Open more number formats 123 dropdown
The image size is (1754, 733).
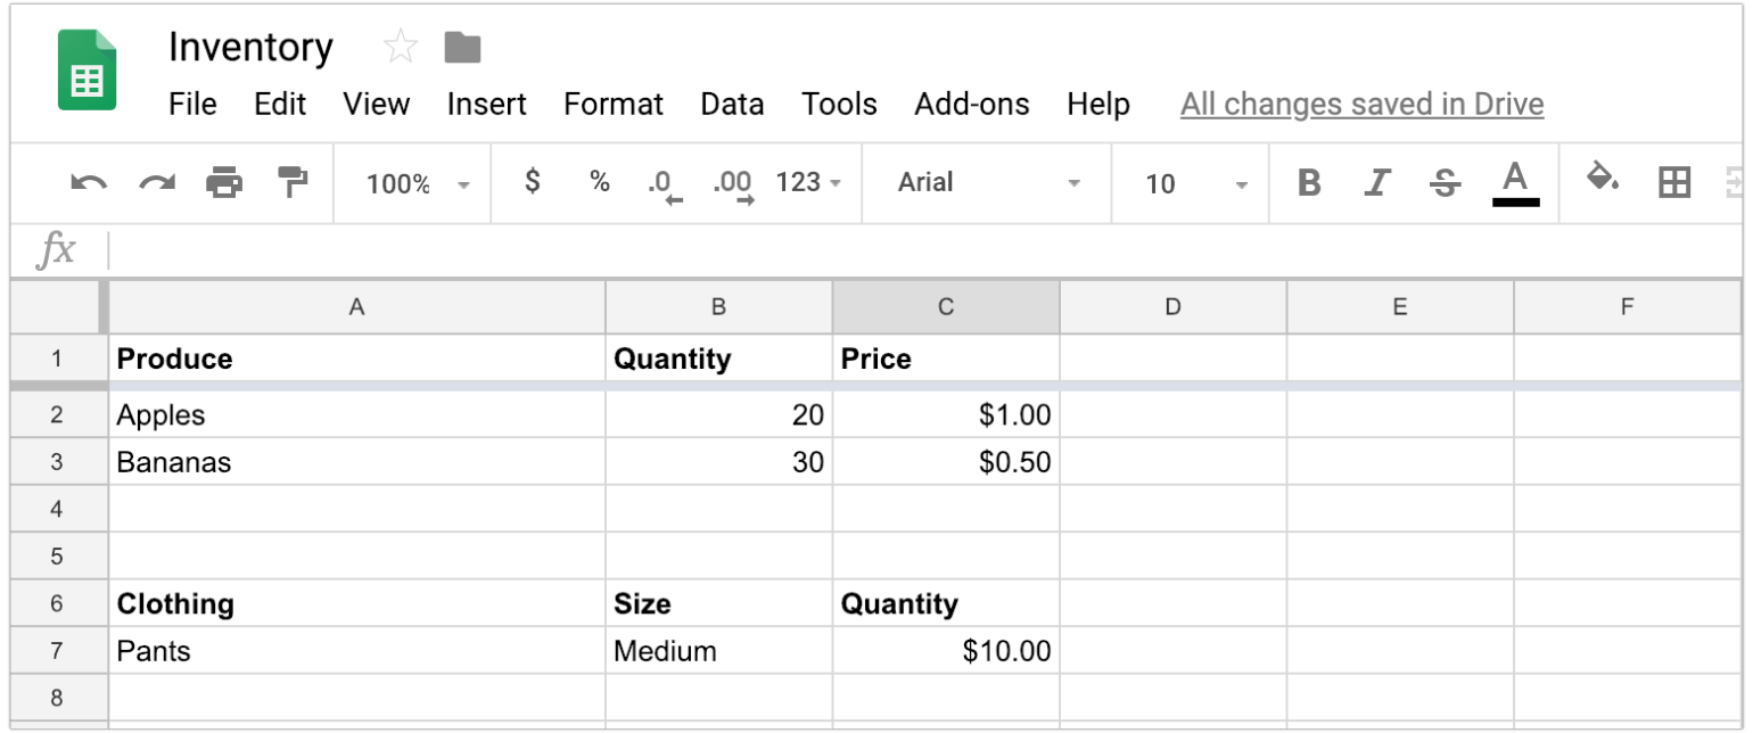click(x=808, y=182)
